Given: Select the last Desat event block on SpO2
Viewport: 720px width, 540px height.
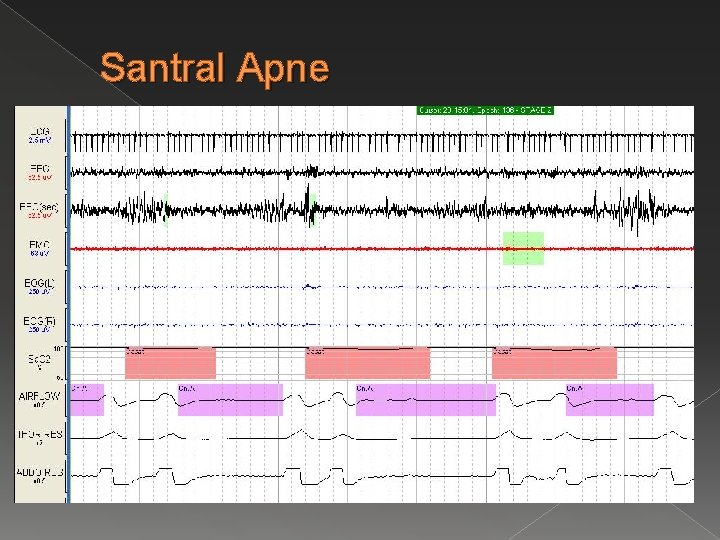Looking at the screenshot, I should click(x=554, y=363).
